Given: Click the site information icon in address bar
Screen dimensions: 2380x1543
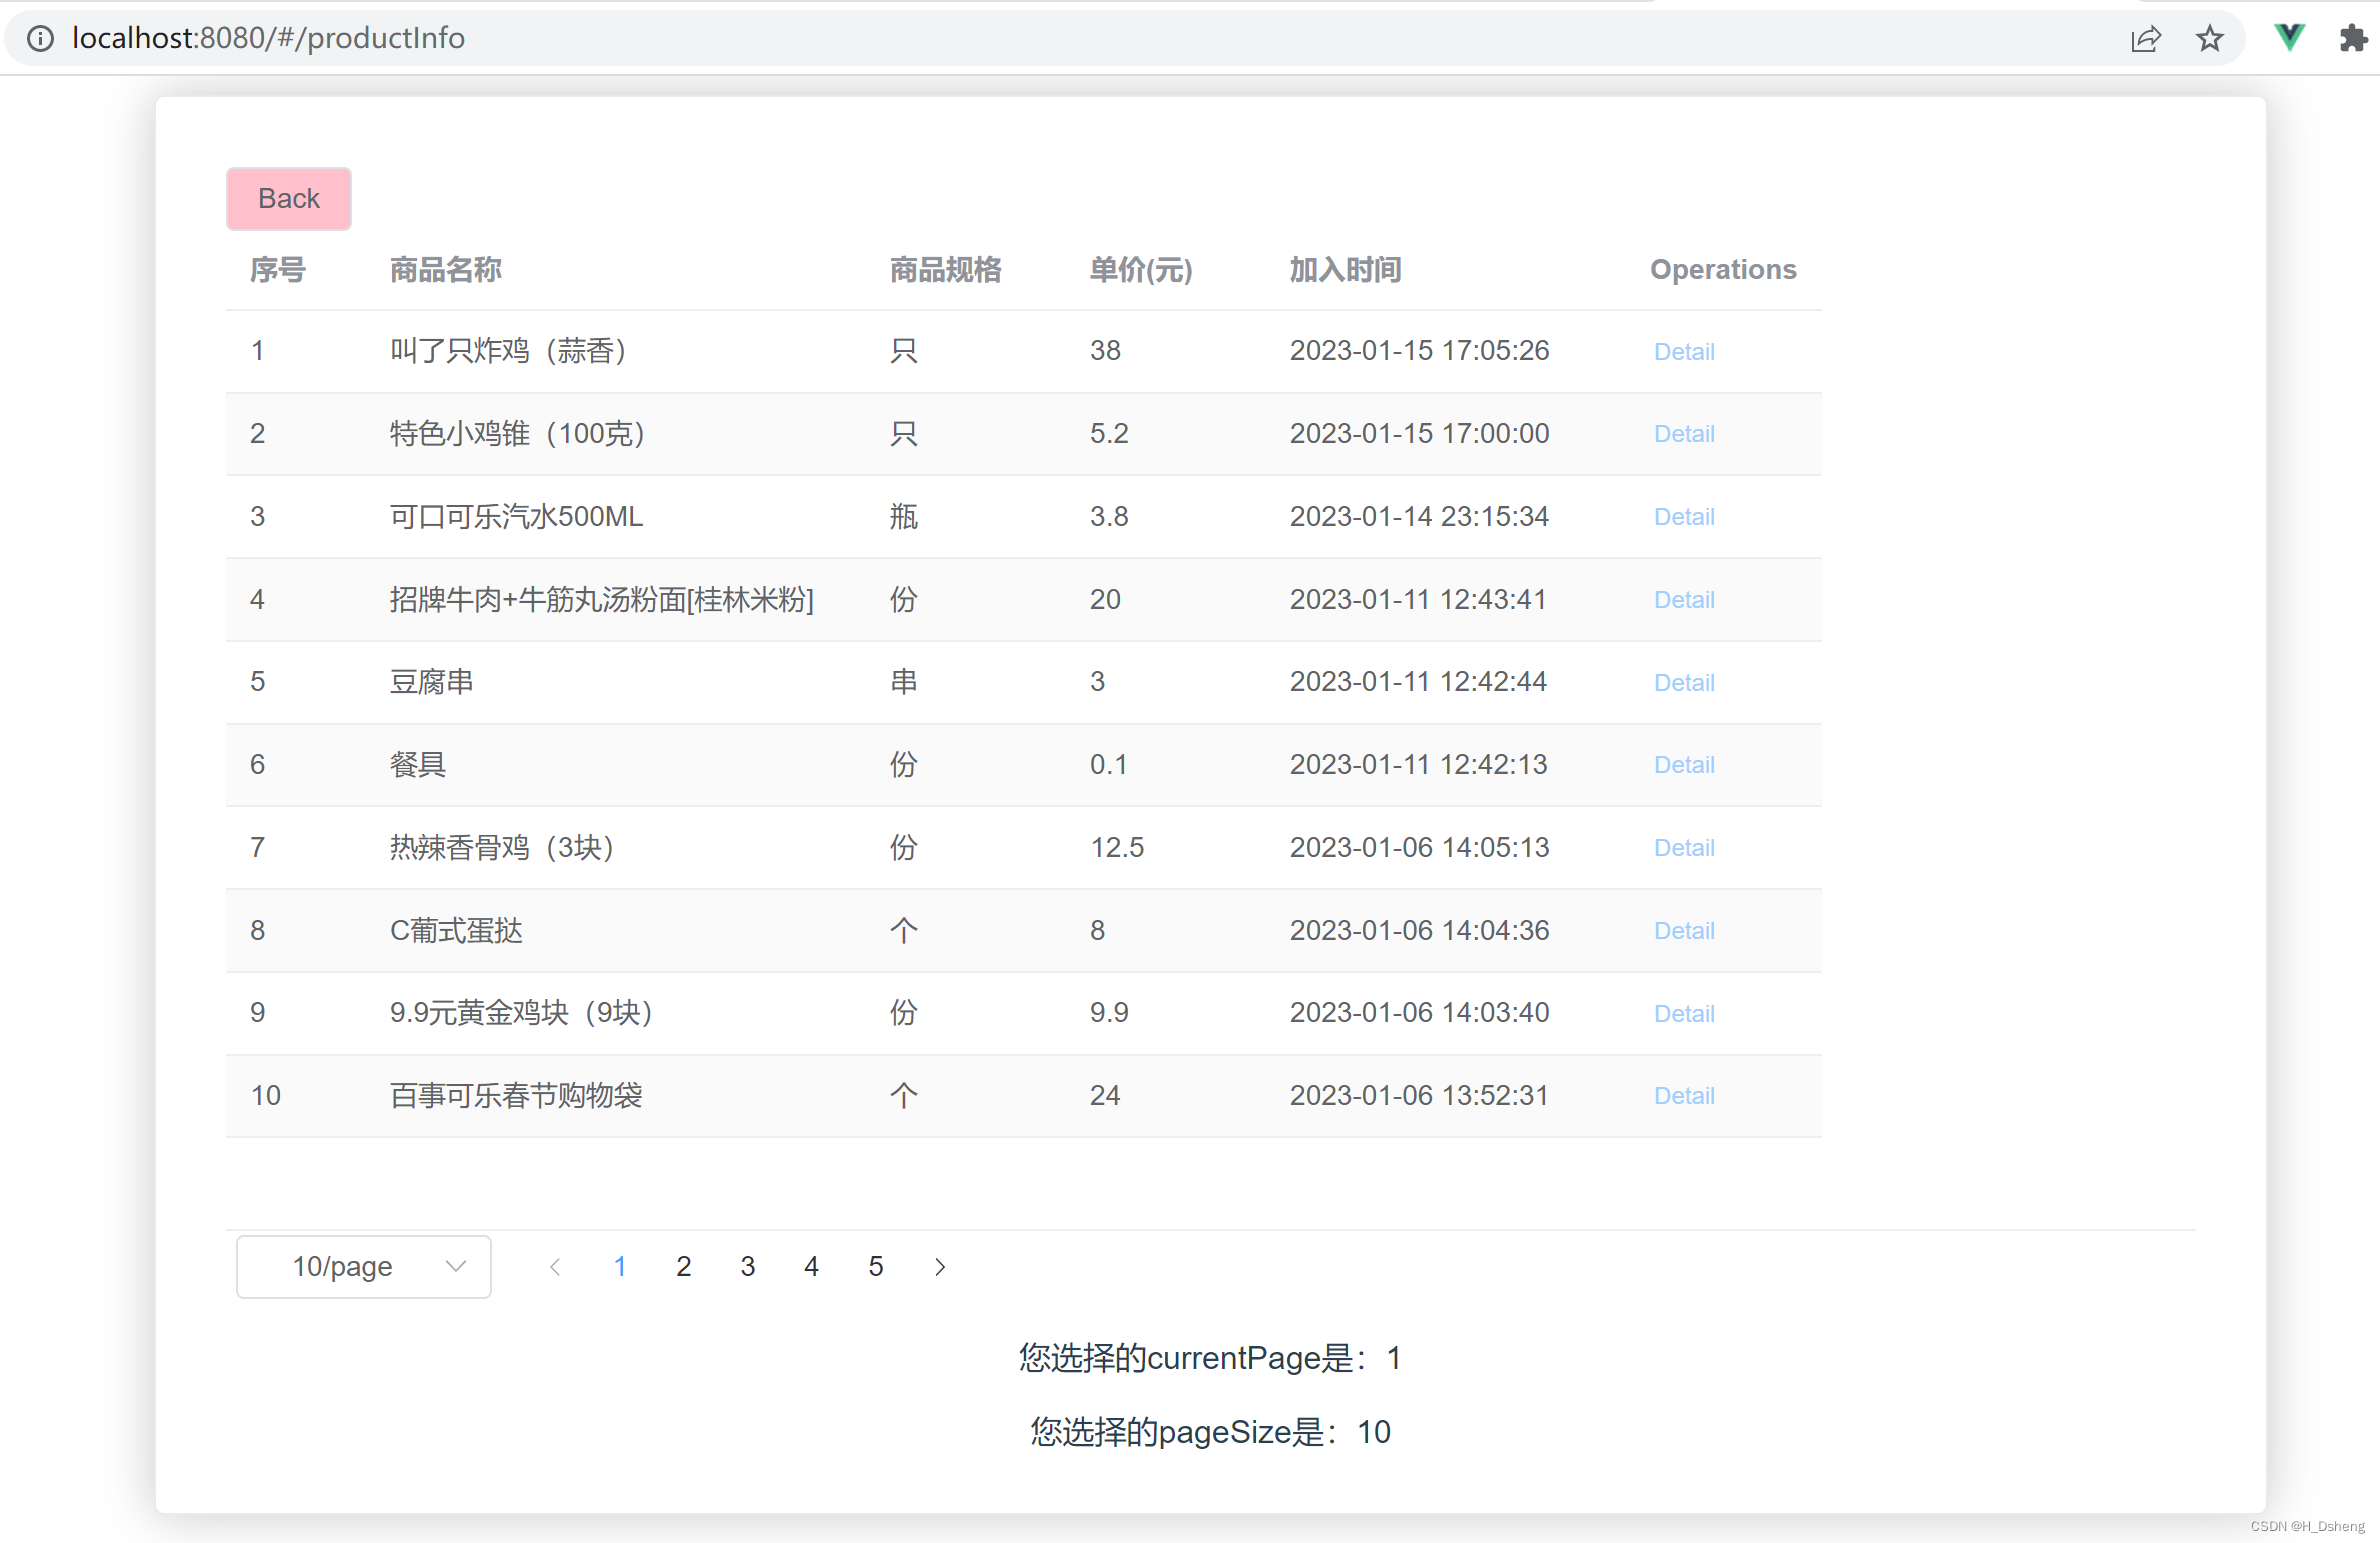Looking at the screenshot, I should 40,38.
